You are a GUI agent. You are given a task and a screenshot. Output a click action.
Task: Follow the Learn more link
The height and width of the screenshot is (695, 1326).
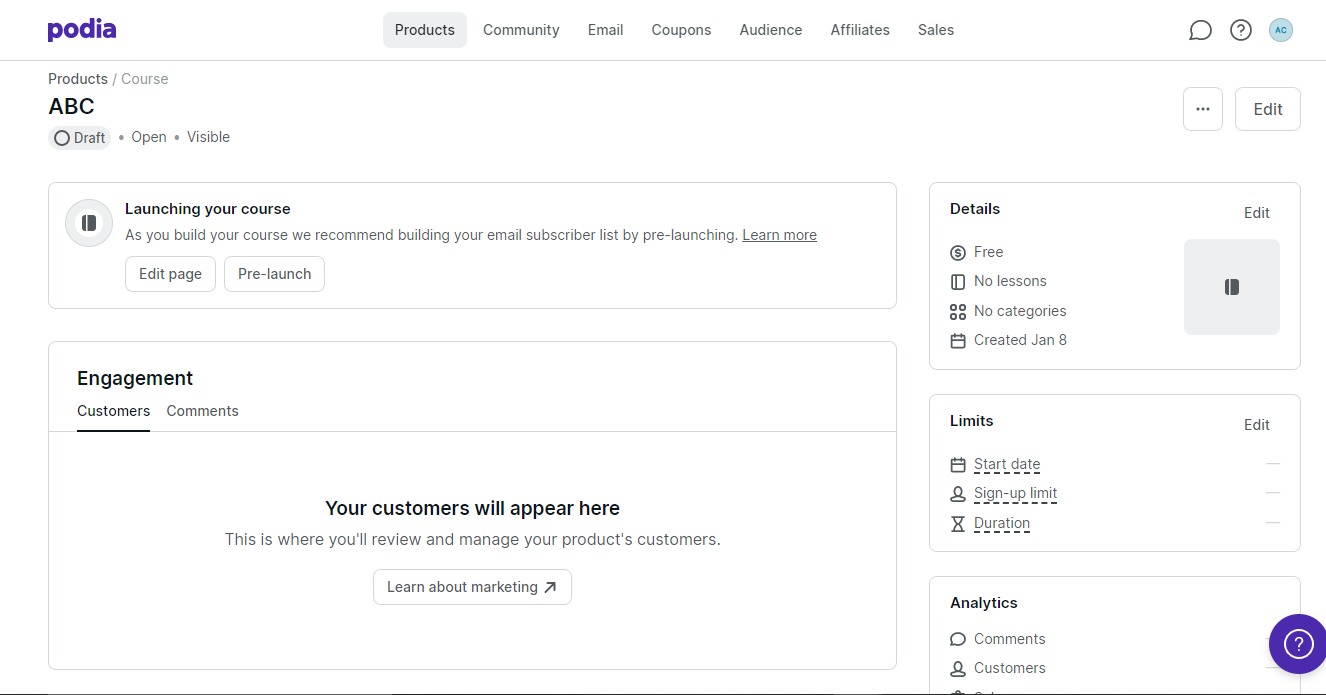point(779,235)
